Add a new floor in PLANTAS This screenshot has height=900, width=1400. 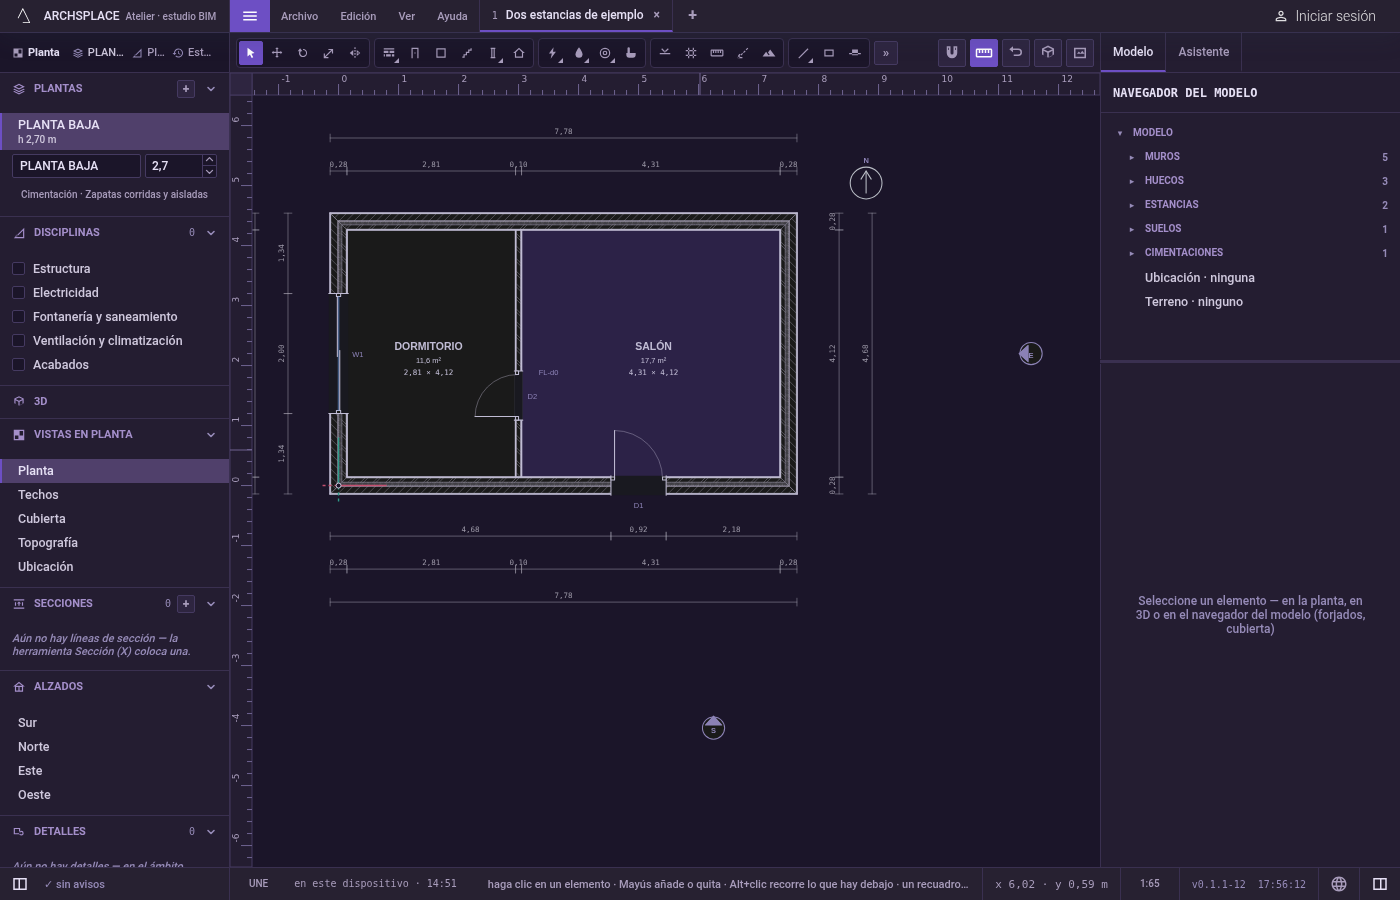click(186, 89)
